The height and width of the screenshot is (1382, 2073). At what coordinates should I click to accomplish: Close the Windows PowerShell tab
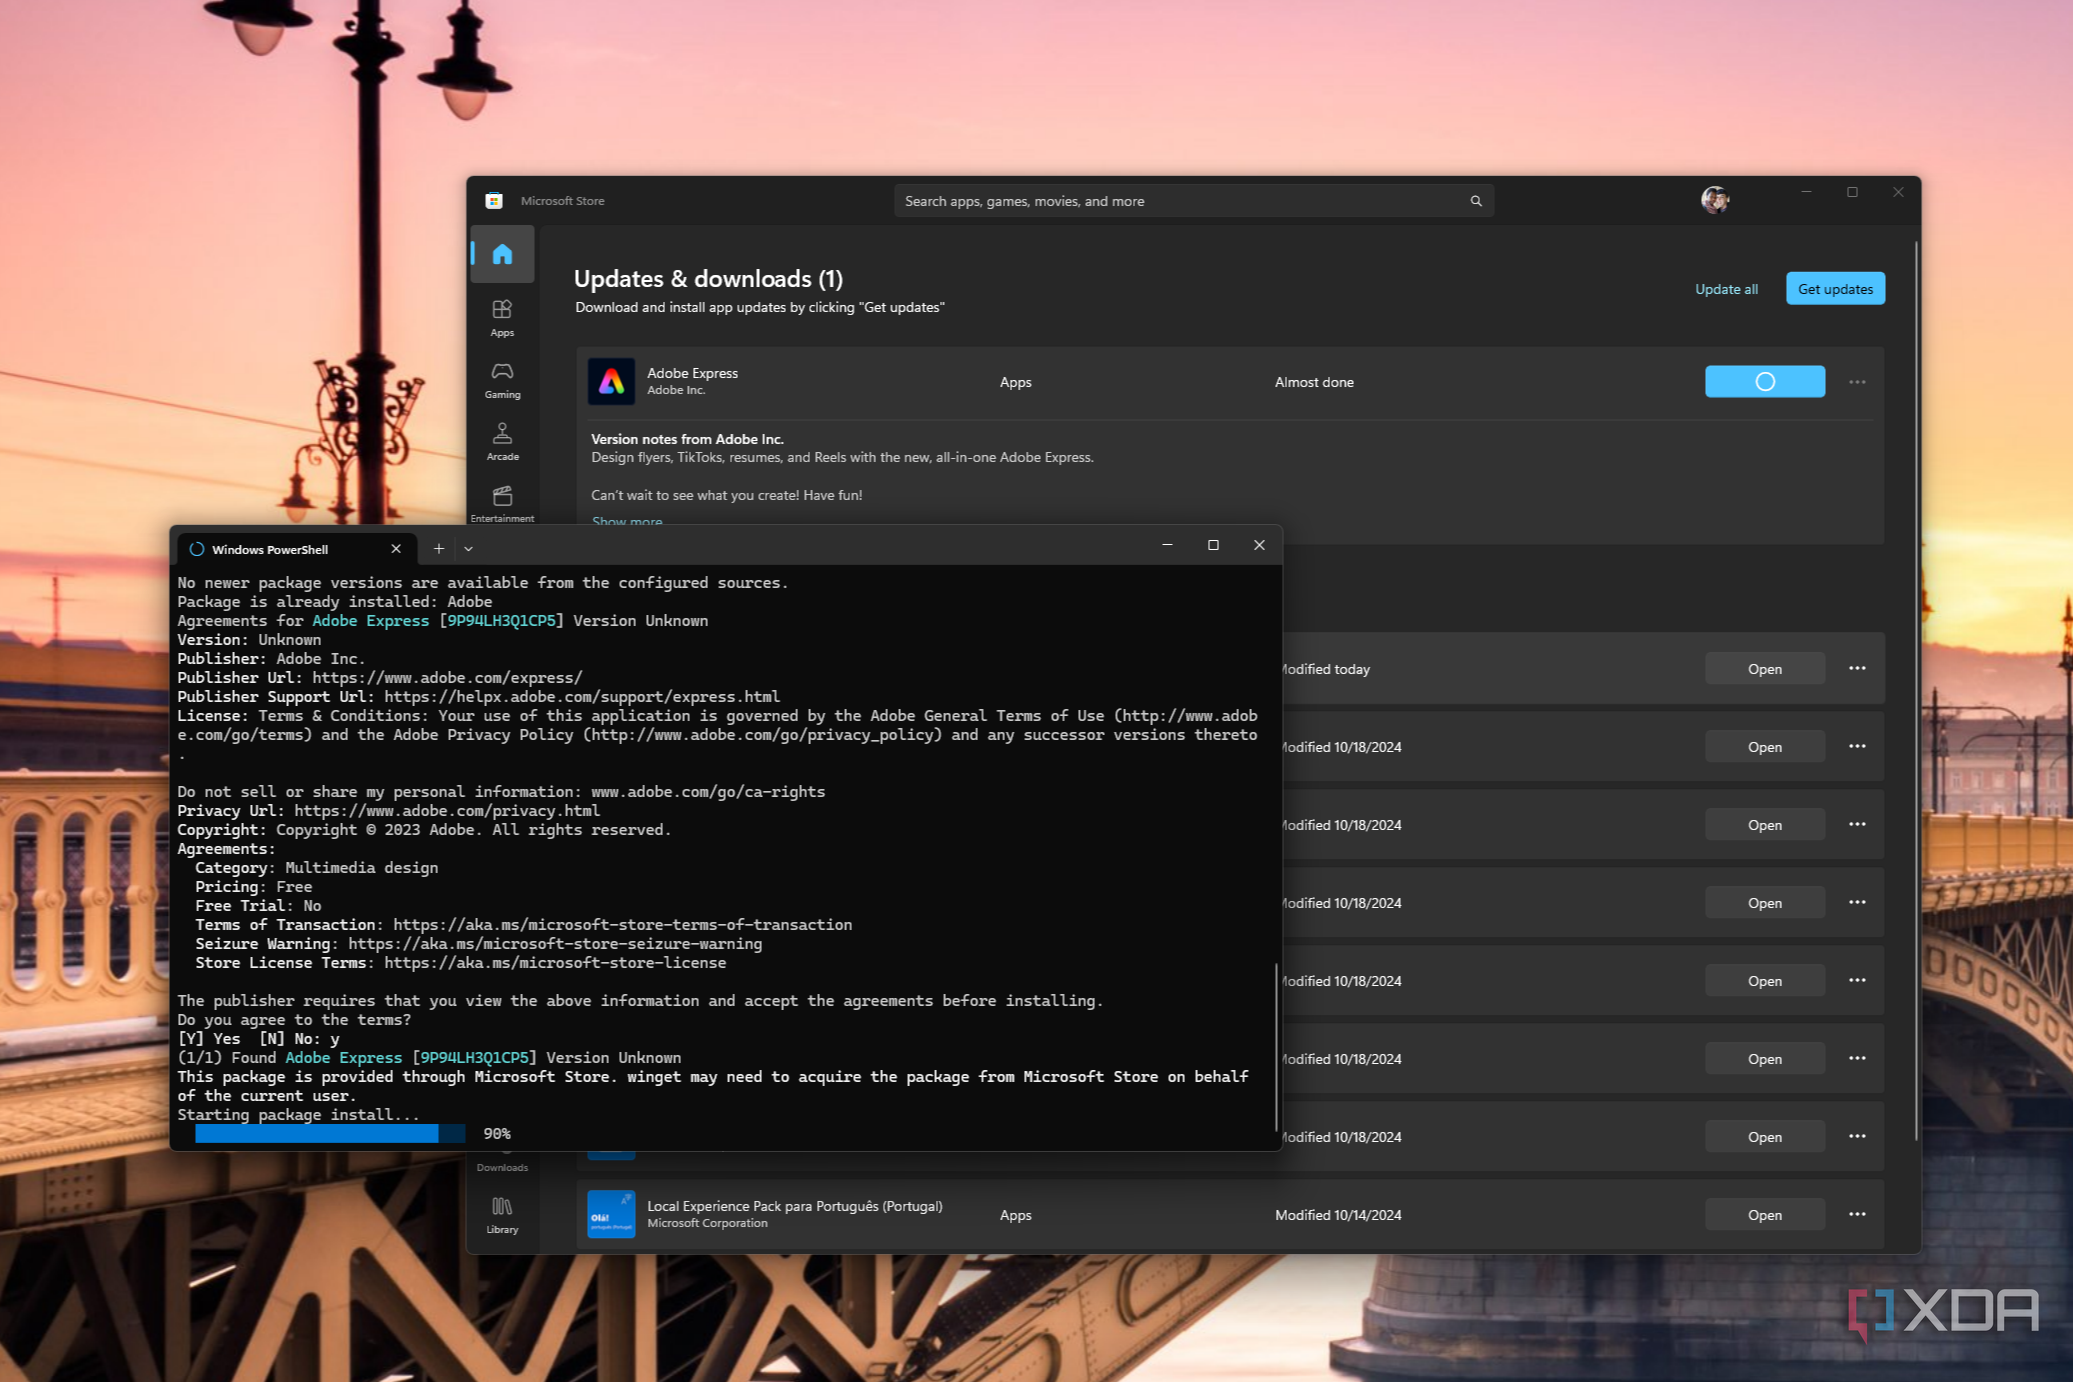point(396,548)
